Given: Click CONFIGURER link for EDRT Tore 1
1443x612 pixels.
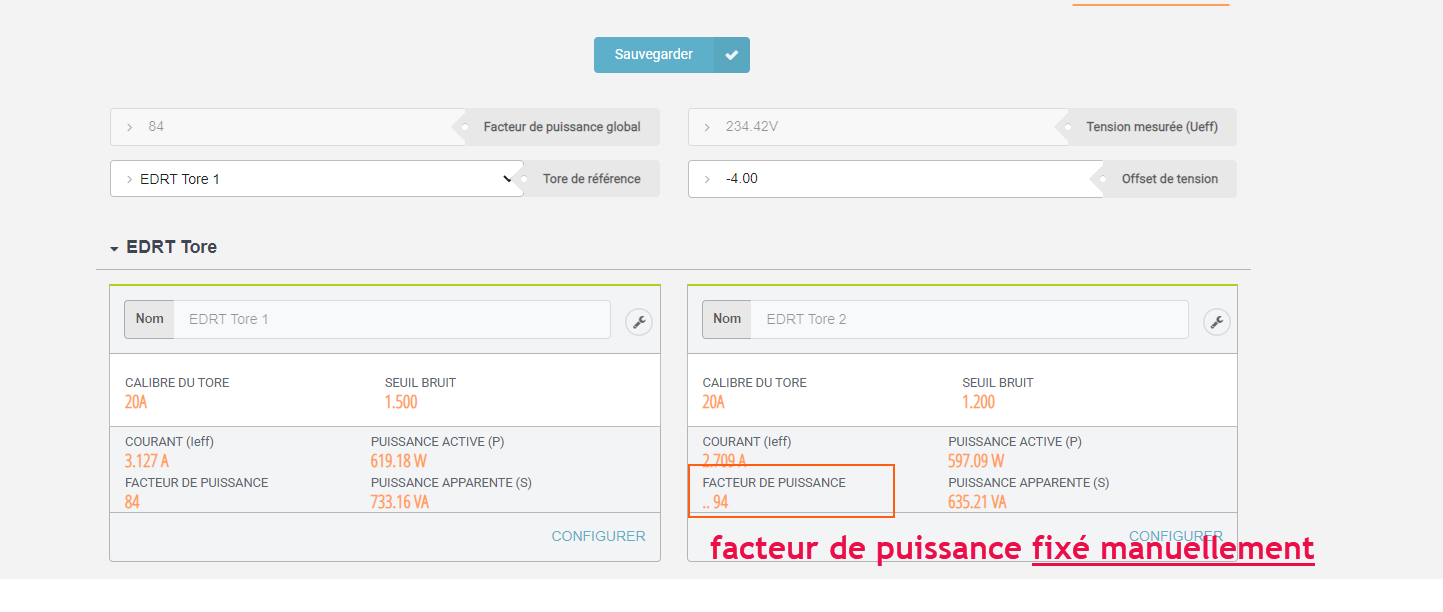Looking at the screenshot, I should click(599, 536).
